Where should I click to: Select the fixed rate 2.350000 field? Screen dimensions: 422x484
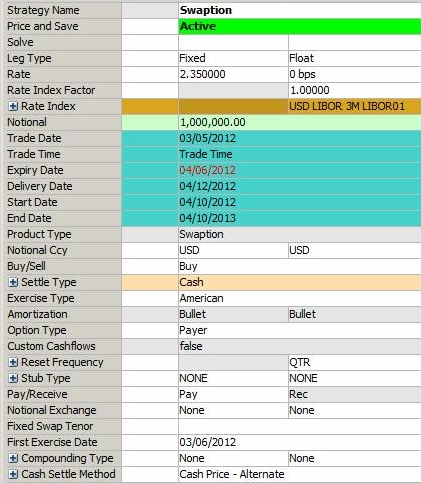pyautogui.click(x=233, y=74)
